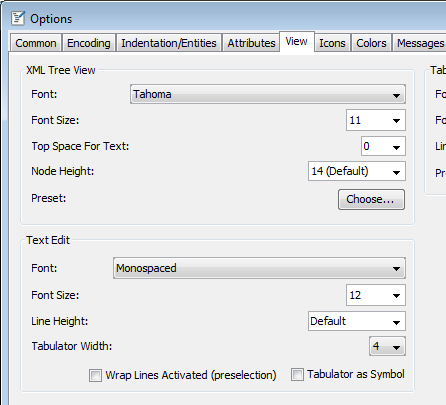Toggle the Tabulator as Symbol checkbox
Image resolution: width=446 pixels, height=405 pixels.
coord(297,374)
